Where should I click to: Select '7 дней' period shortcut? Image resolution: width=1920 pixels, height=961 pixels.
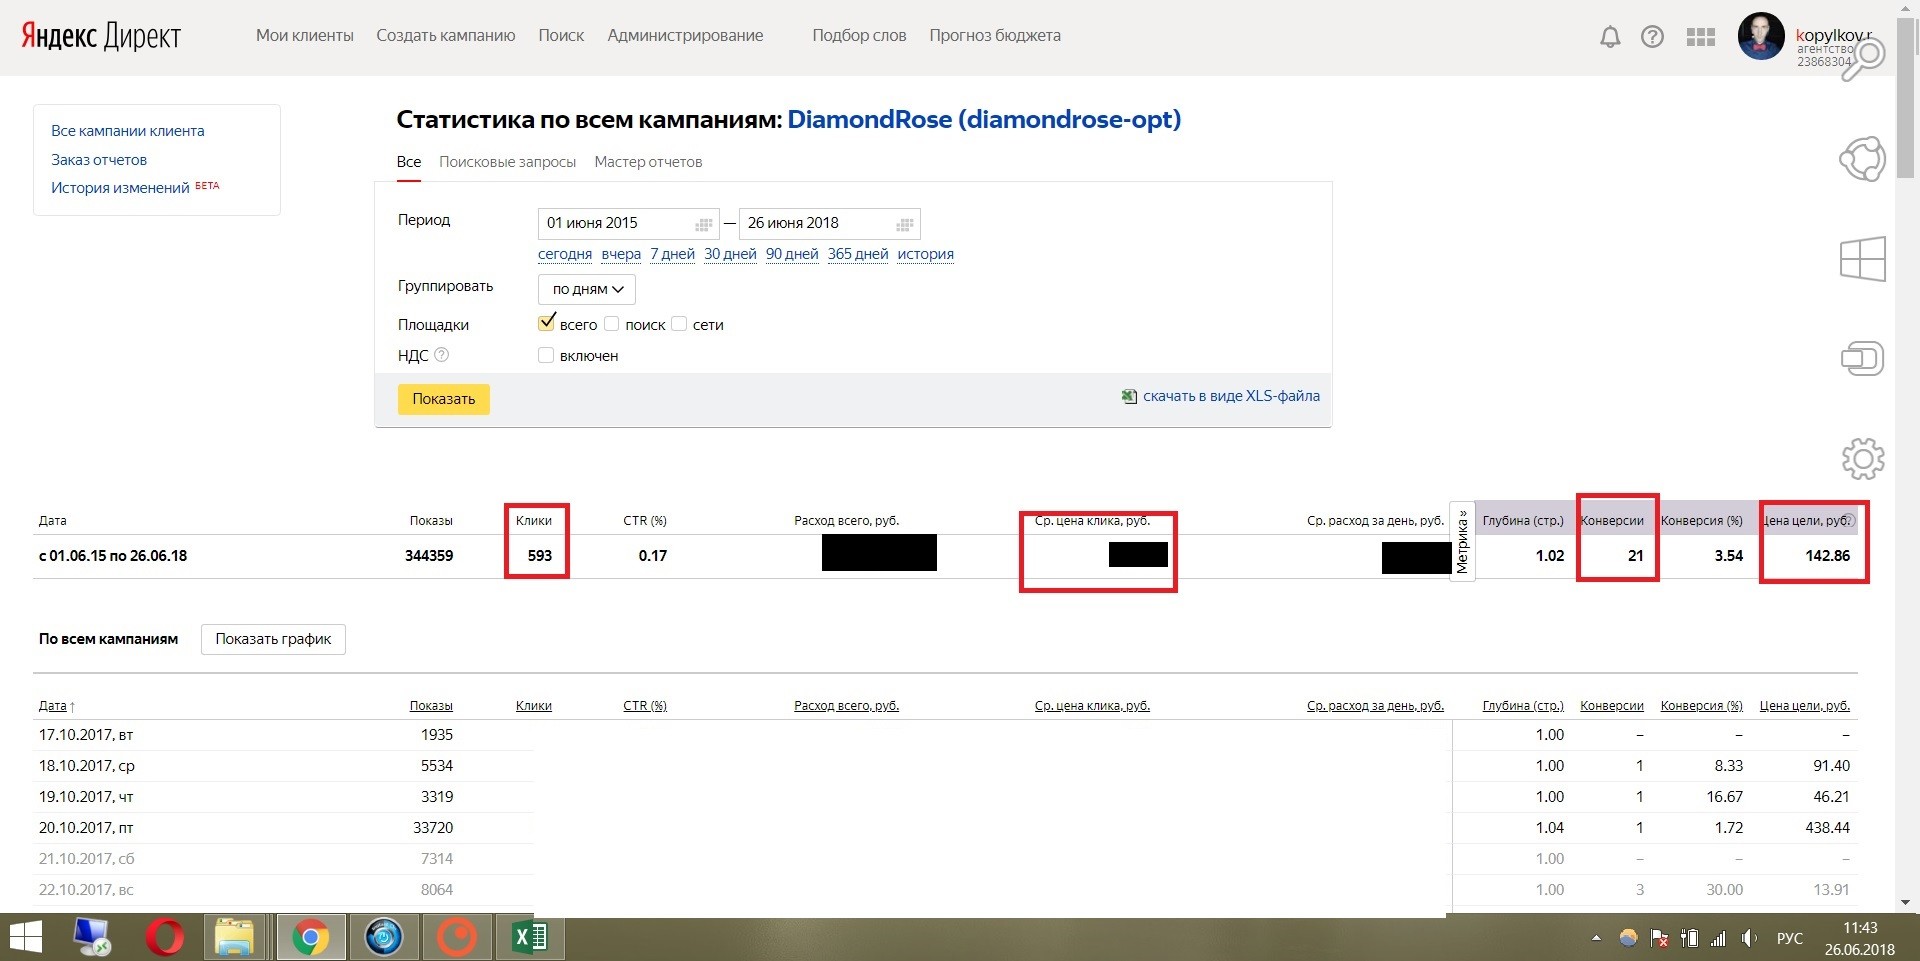click(x=672, y=254)
